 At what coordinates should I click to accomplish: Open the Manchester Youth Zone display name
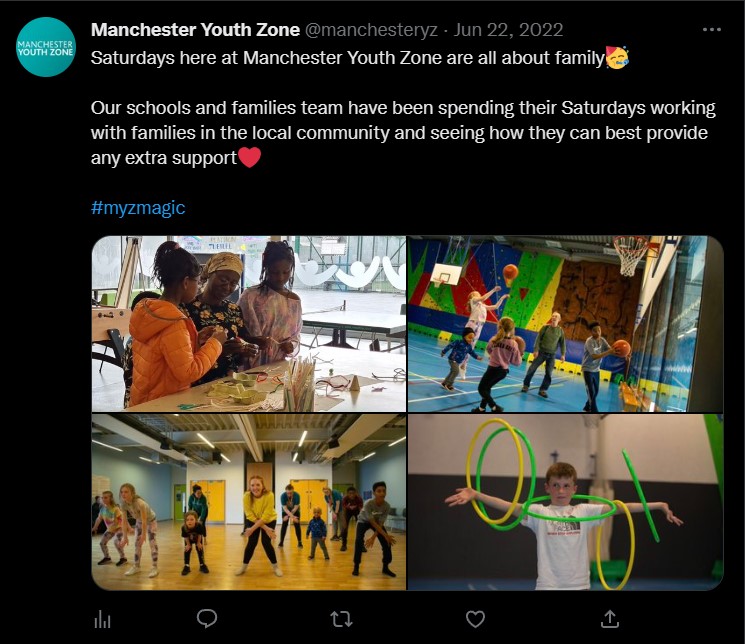click(195, 30)
